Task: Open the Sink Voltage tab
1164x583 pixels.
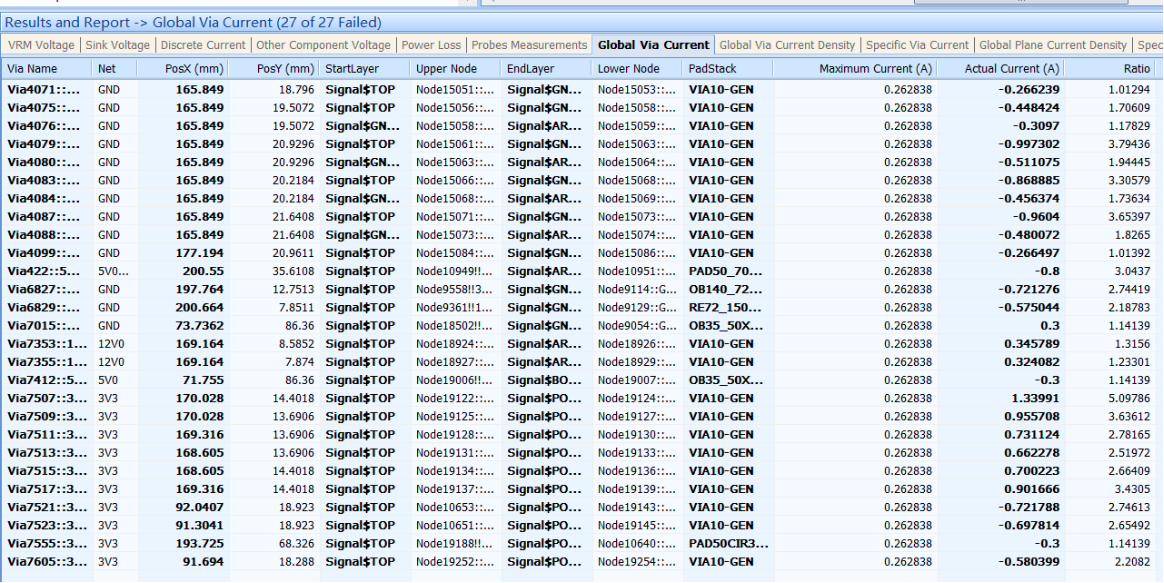Action: 117,45
